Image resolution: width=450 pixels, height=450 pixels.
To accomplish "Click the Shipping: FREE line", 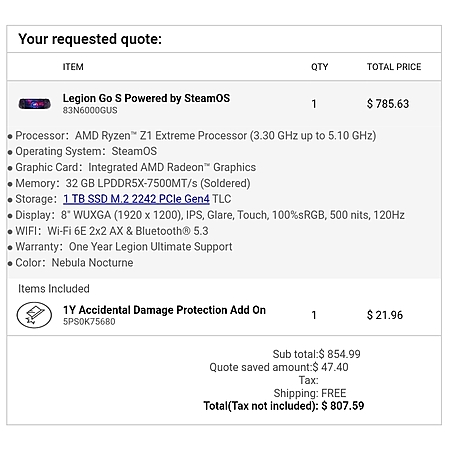I will [310, 393].
